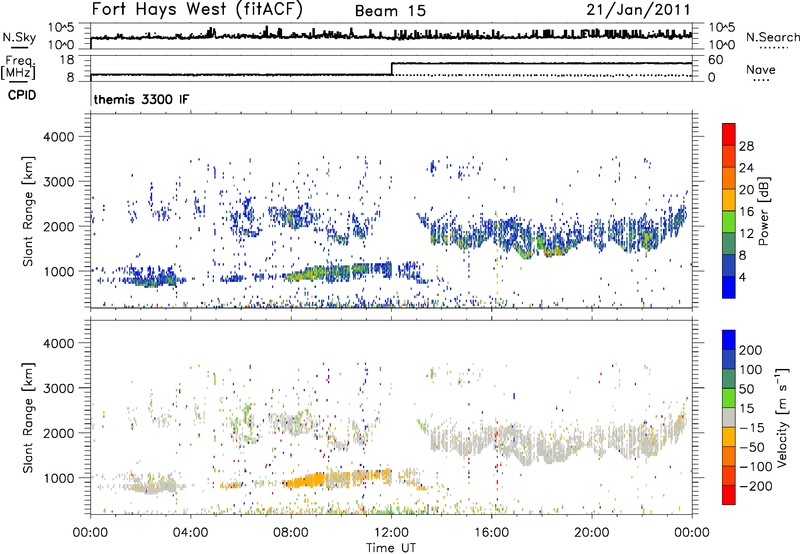This screenshot has height=554, width=800.
Task: Click the 'Beam 15' label
Action: (x=390, y=11)
